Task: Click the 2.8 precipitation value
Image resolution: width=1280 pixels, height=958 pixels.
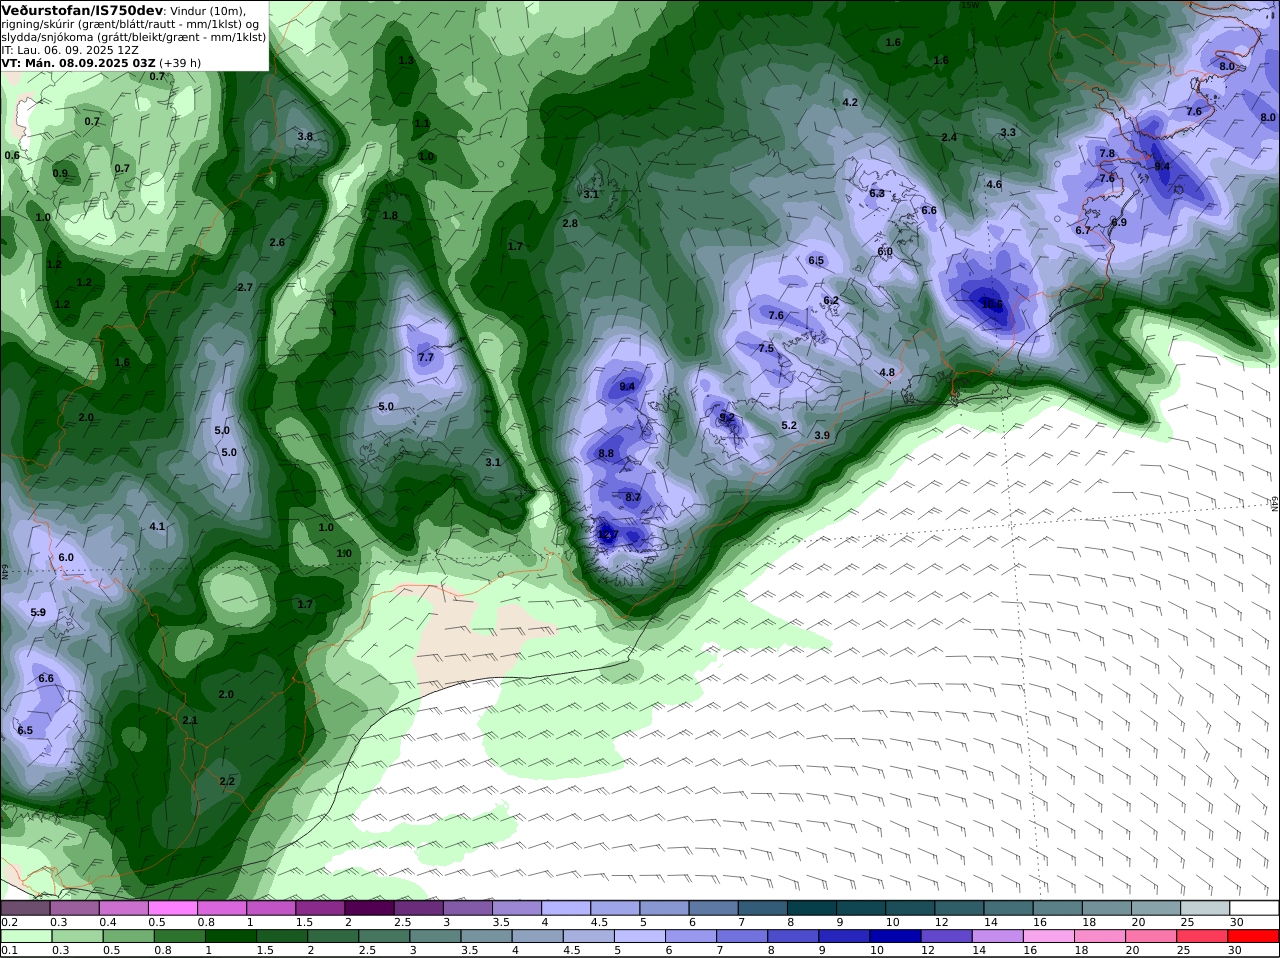Action: tap(570, 224)
